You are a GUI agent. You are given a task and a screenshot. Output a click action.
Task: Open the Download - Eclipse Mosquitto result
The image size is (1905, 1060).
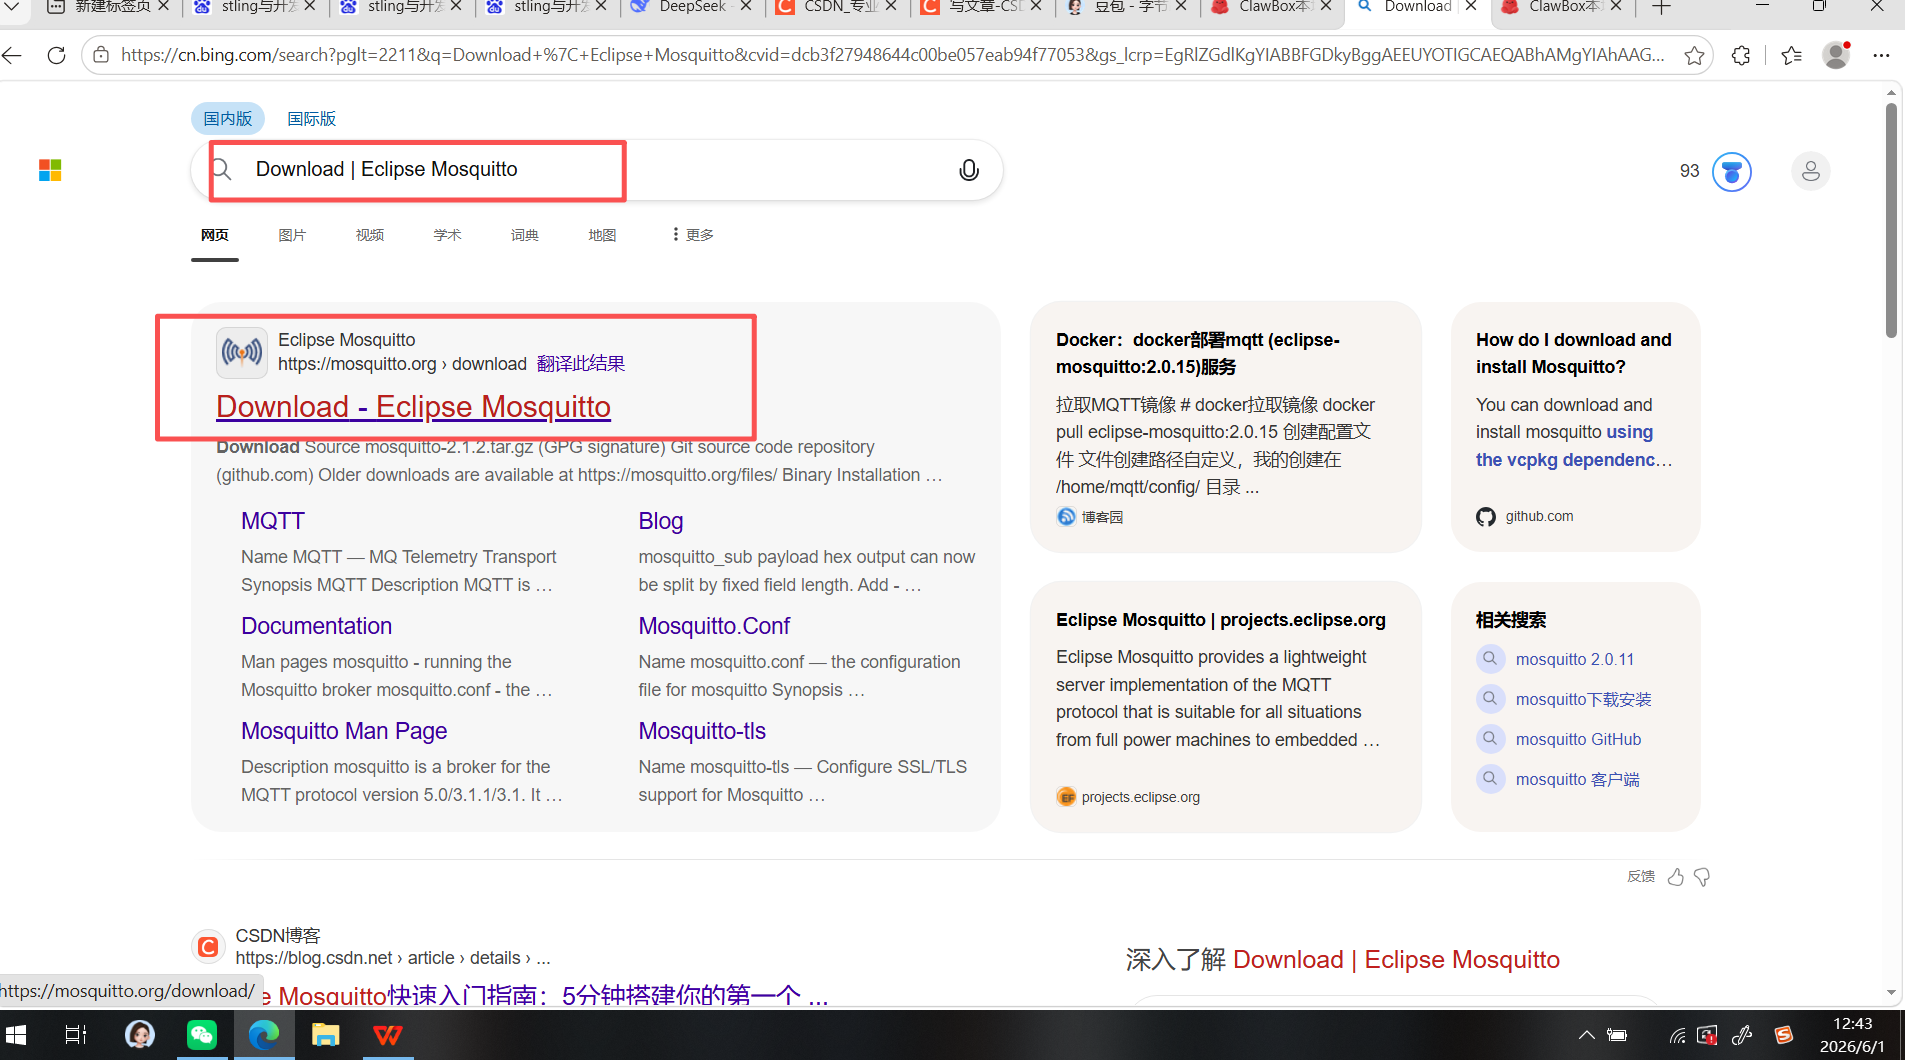[413, 407]
